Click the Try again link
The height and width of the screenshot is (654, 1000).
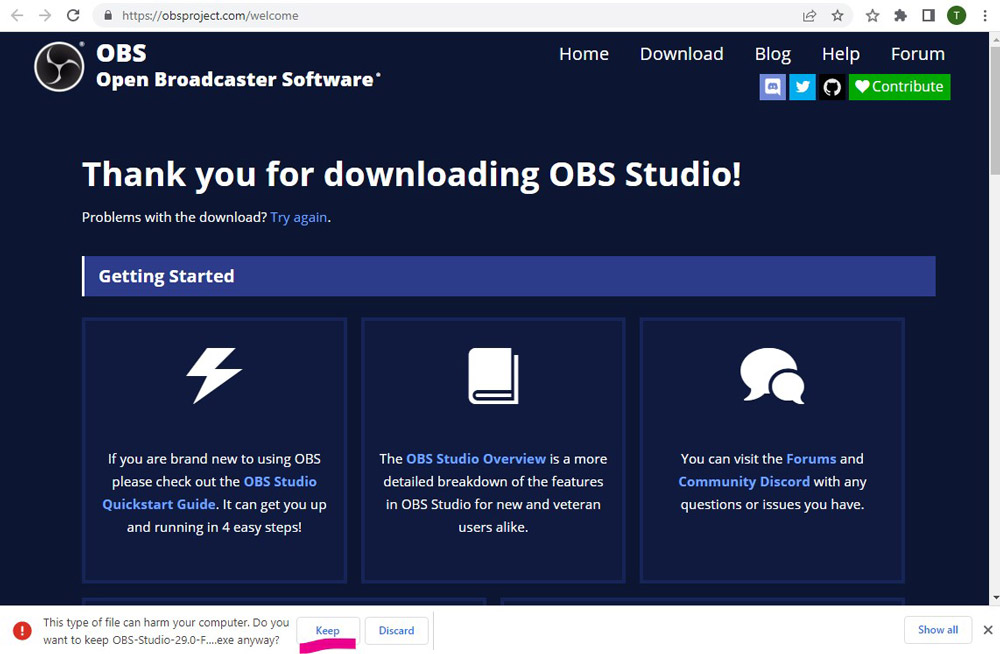coord(298,218)
